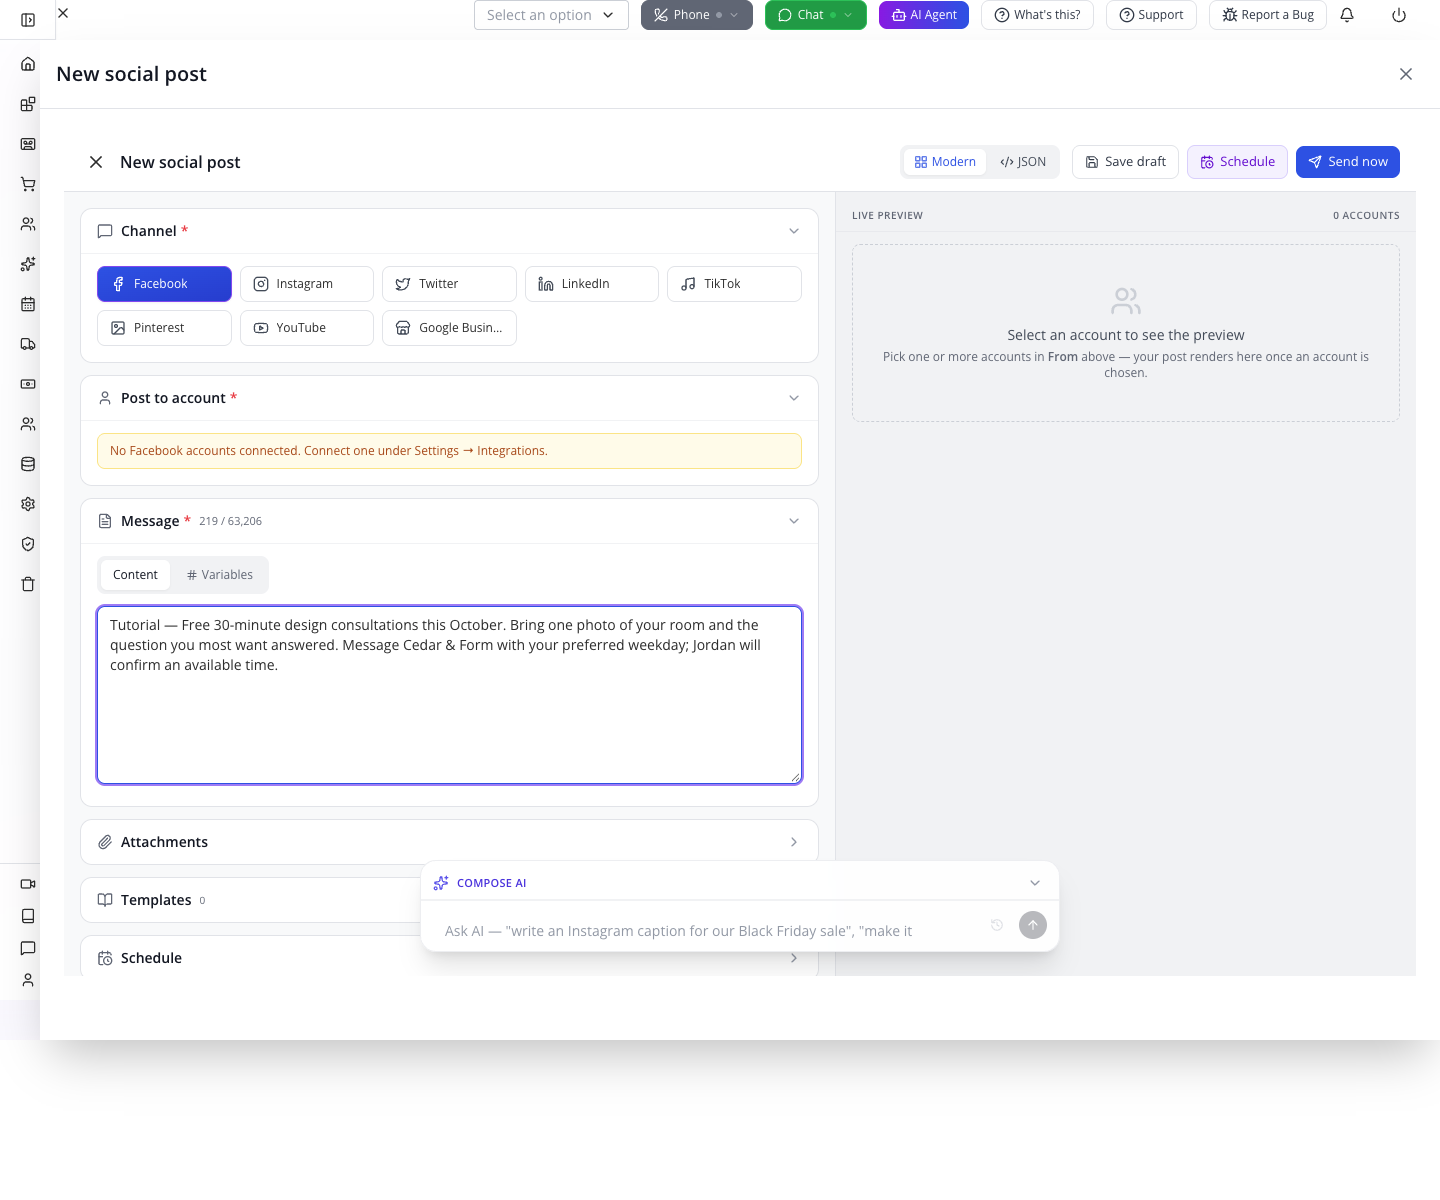This screenshot has height=1200, width=1440.
Task: Open the delivery truck sidebar icon
Action: coord(28,344)
